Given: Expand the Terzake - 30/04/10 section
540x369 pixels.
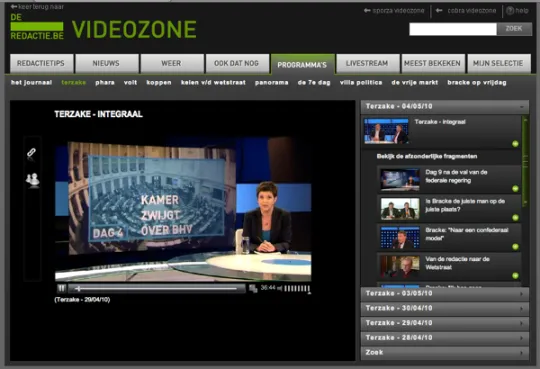Looking at the screenshot, I should click(445, 308).
